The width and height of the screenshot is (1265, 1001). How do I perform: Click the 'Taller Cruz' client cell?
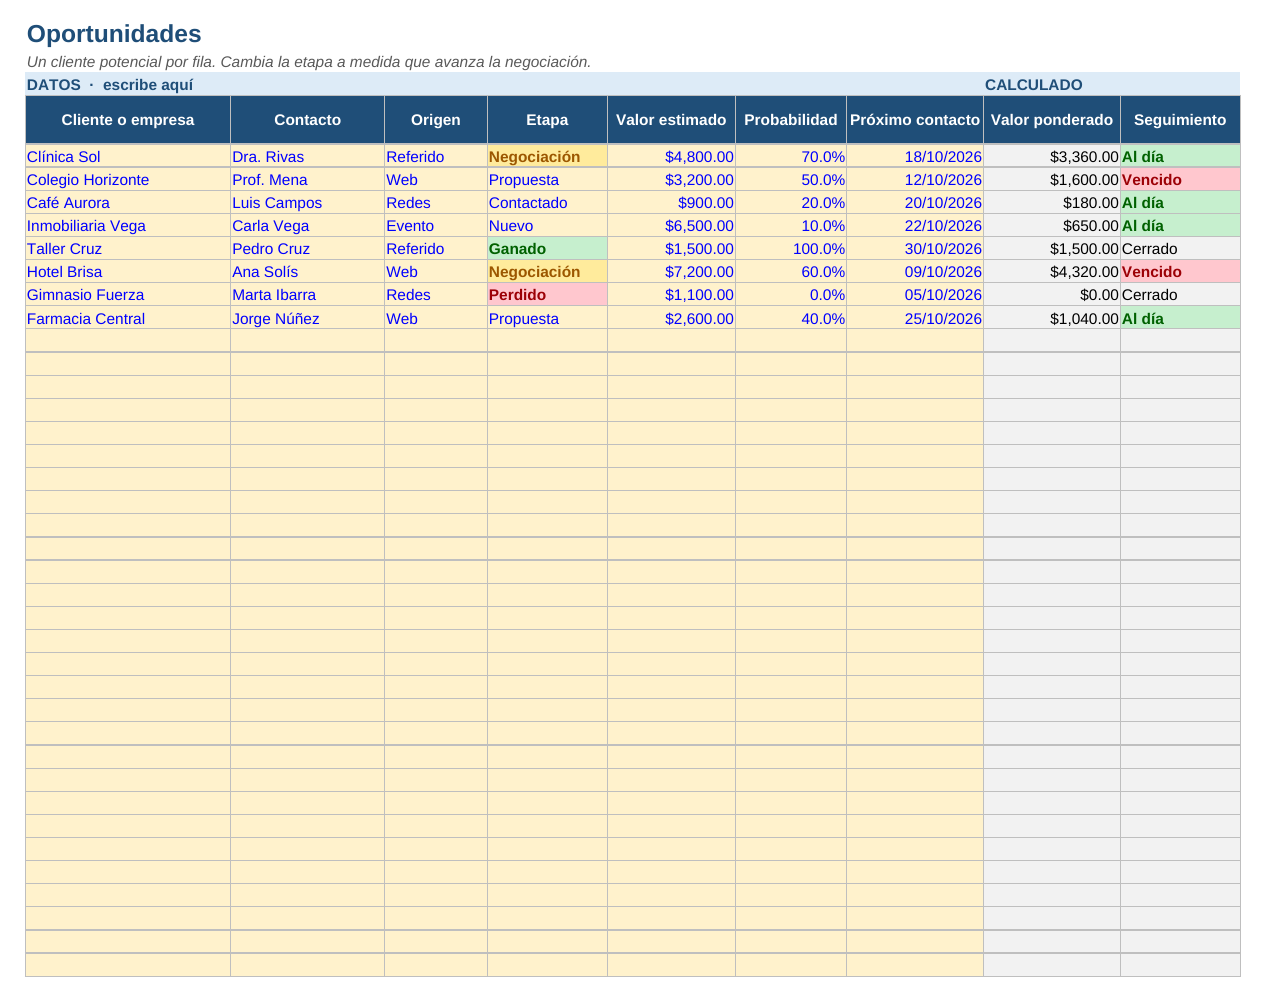tap(128, 248)
